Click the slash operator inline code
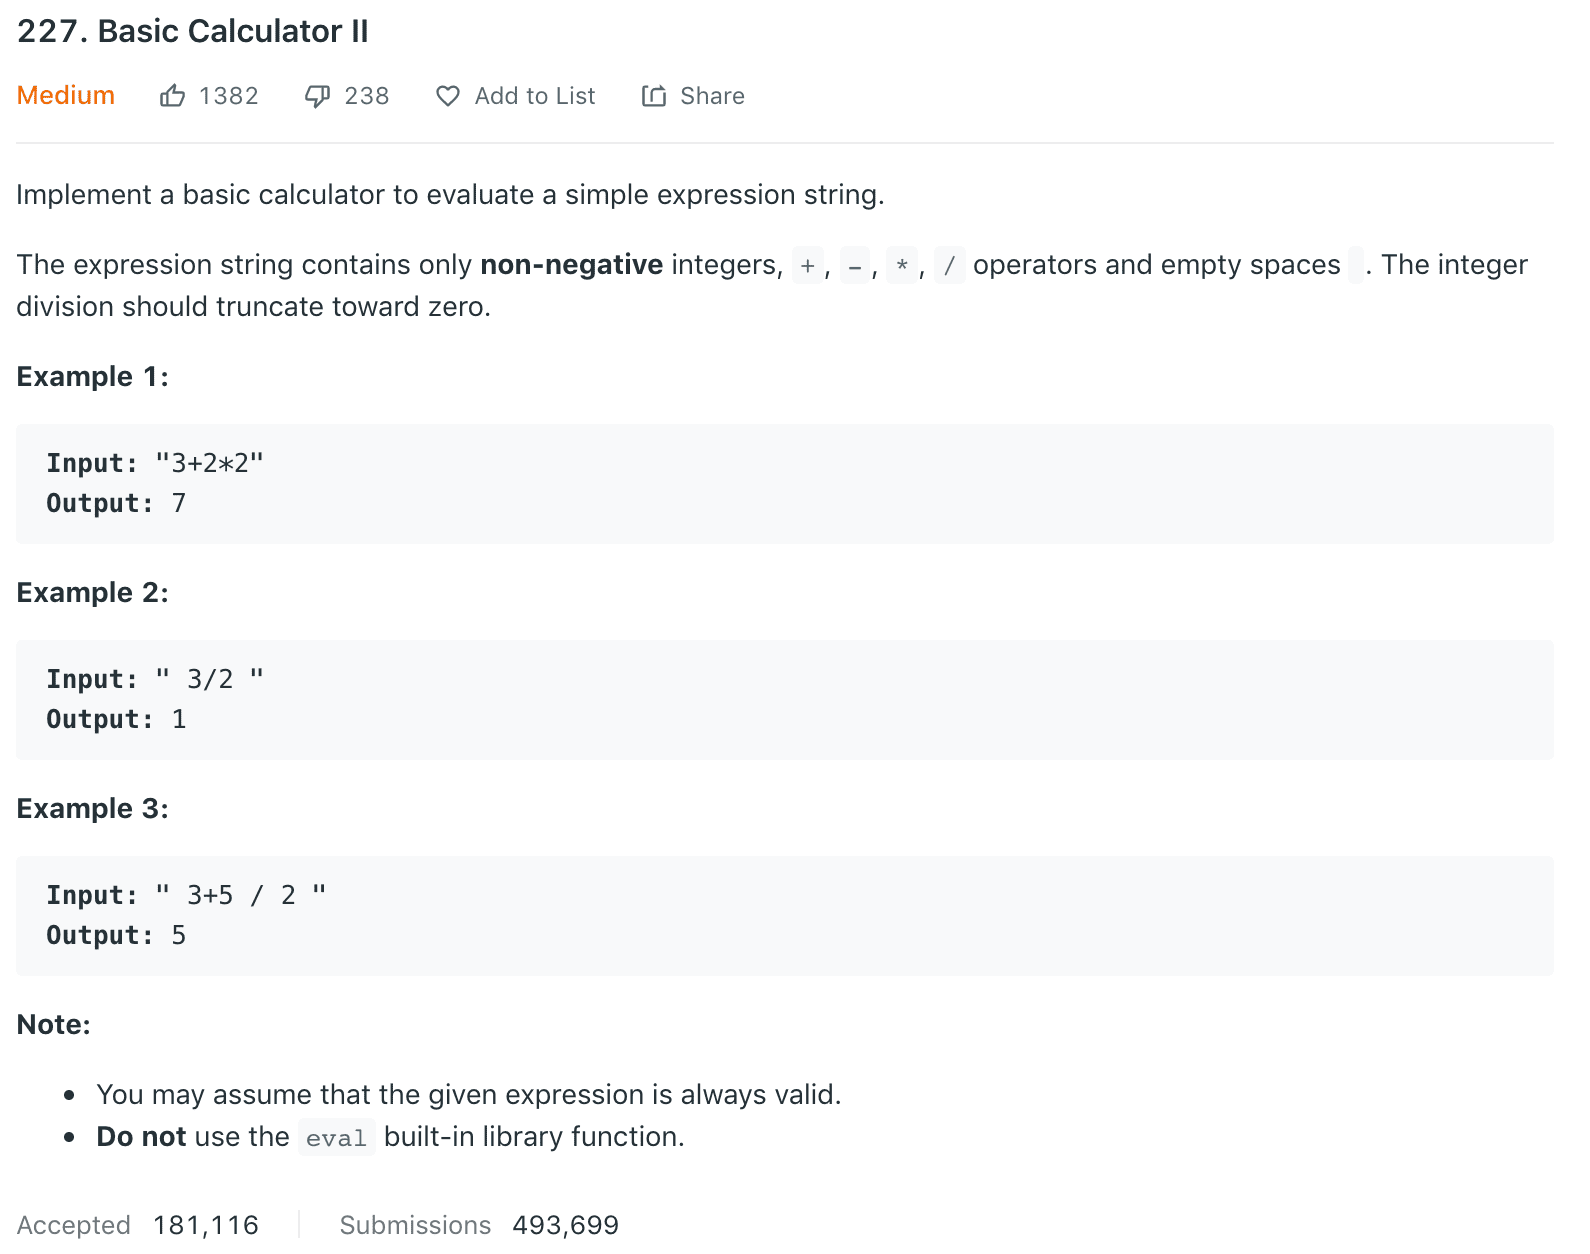 [x=949, y=265]
